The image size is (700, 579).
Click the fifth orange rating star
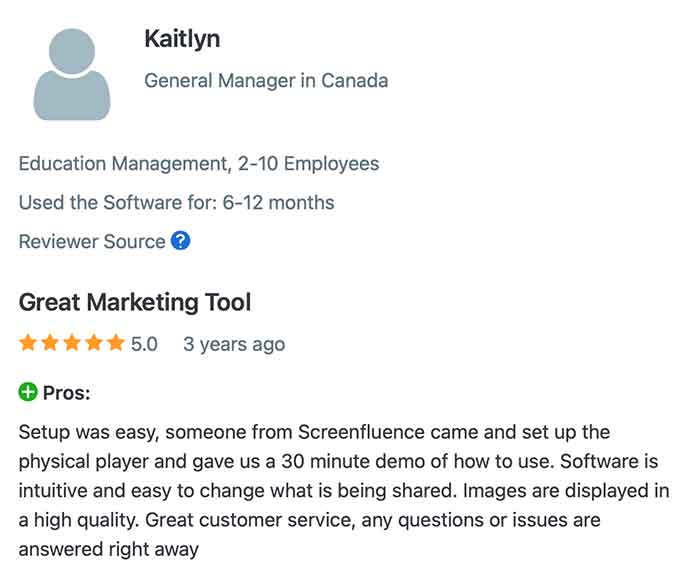click(x=117, y=344)
